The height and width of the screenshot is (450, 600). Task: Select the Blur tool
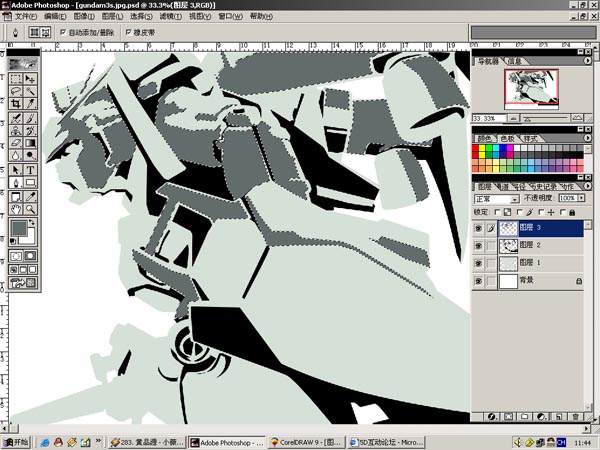[x=16, y=155]
